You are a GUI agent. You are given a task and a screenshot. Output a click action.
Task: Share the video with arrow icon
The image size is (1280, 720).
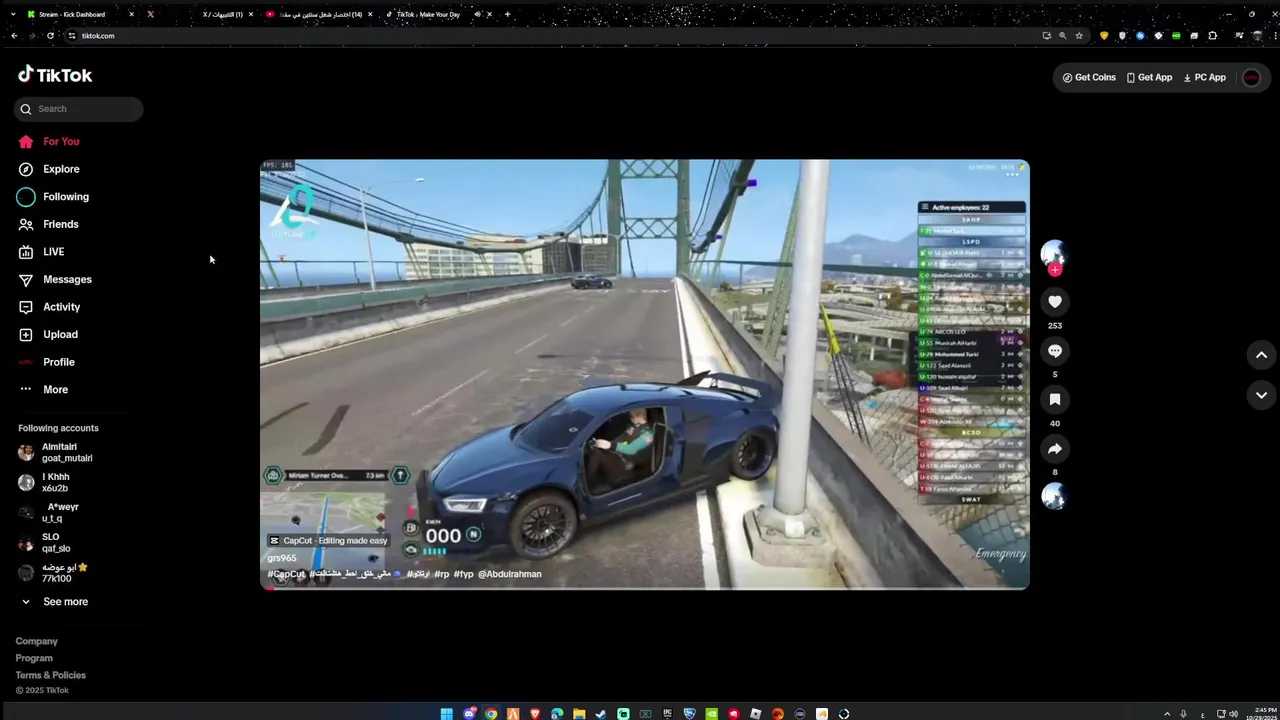coord(1054,449)
